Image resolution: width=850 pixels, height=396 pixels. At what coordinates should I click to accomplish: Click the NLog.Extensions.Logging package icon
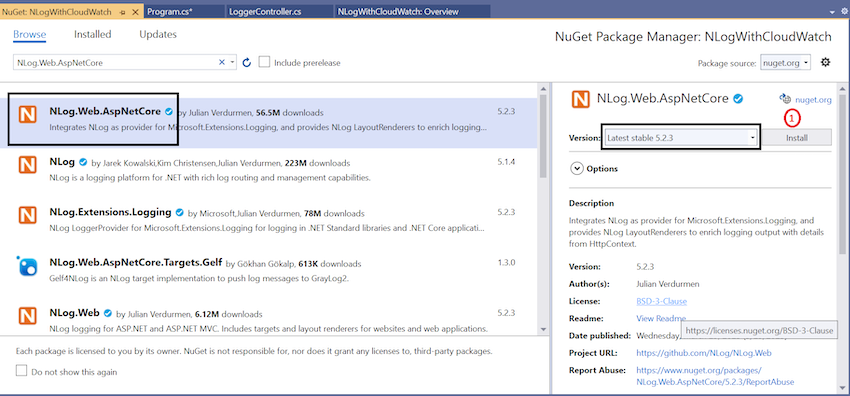pyautogui.click(x=27, y=215)
